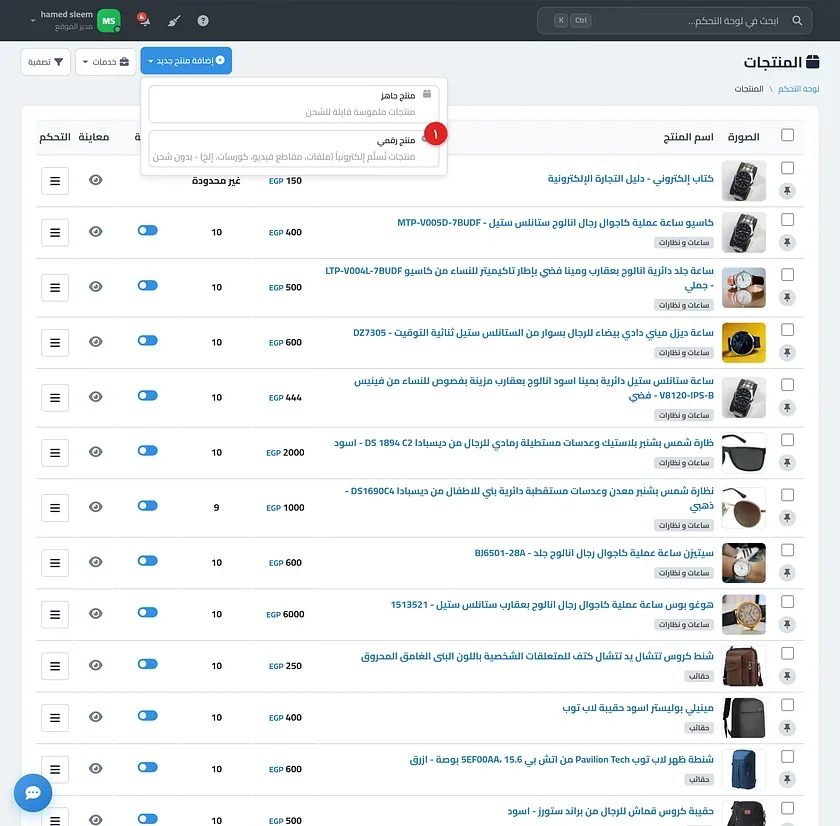Screen dimensions: 840x826
Task: Choose the ready physical product option
Action: tap(294, 104)
